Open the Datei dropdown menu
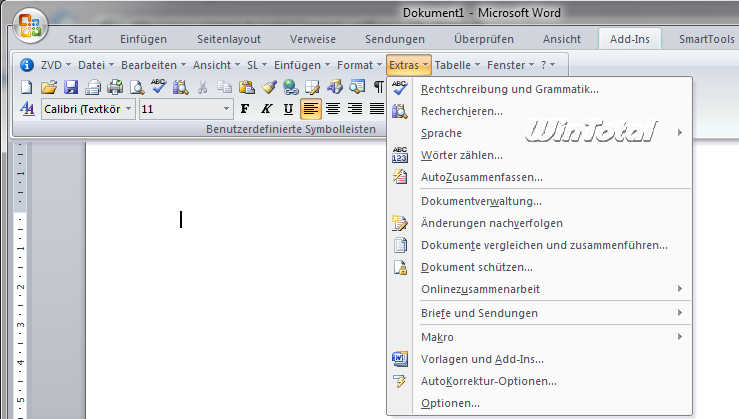The image size is (739, 419). pos(96,65)
